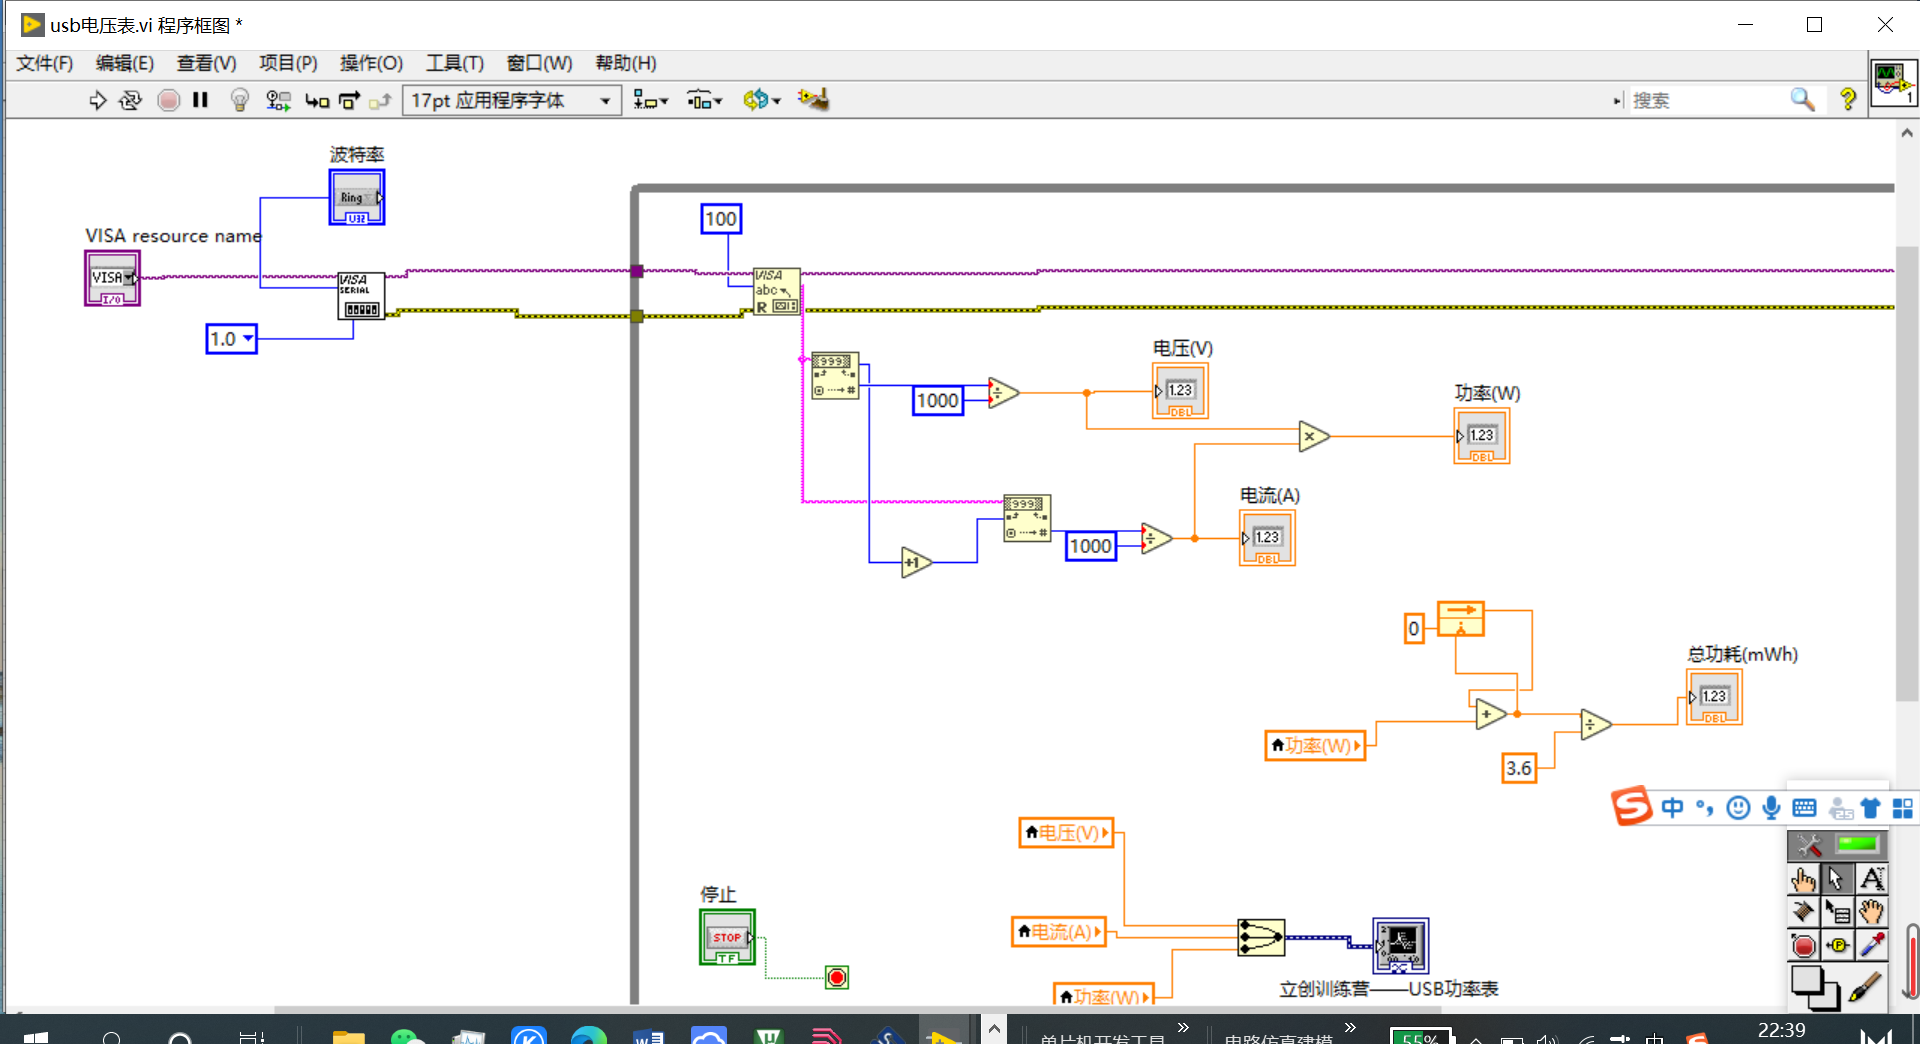Toggle automatic tool selection green LED
The width and height of the screenshot is (1920, 1044).
(x=1857, y=845)
